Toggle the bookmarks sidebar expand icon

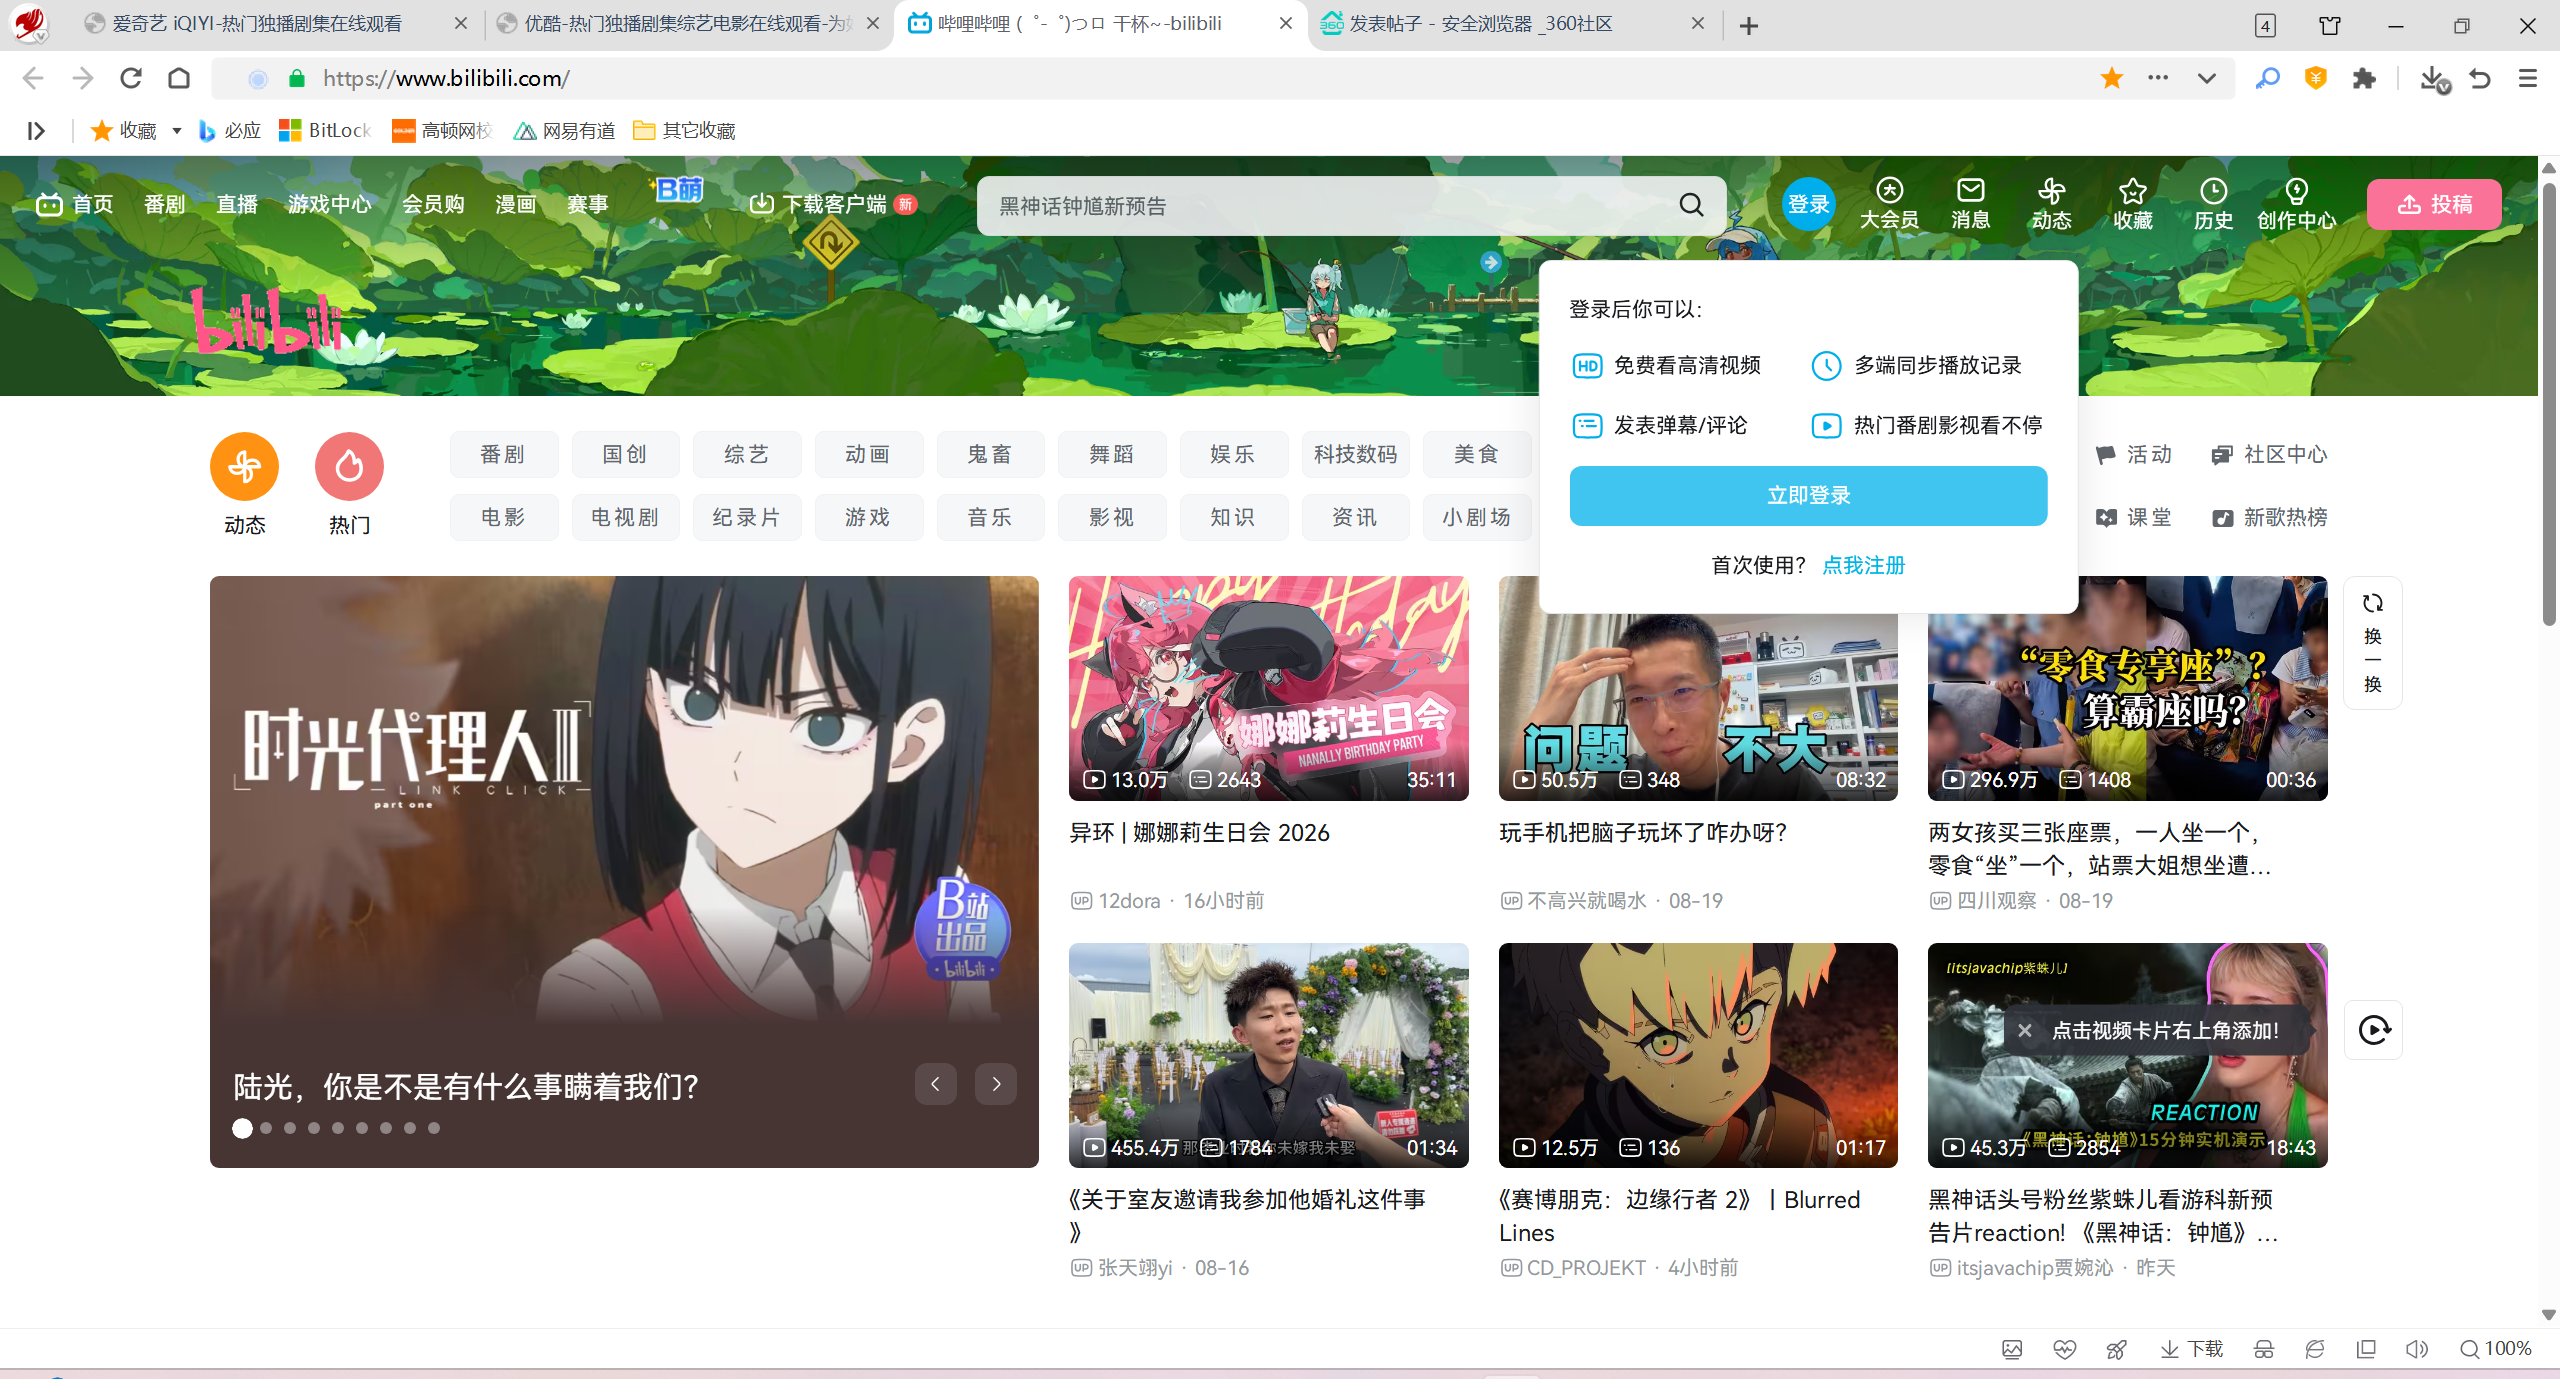pos(36,131)
